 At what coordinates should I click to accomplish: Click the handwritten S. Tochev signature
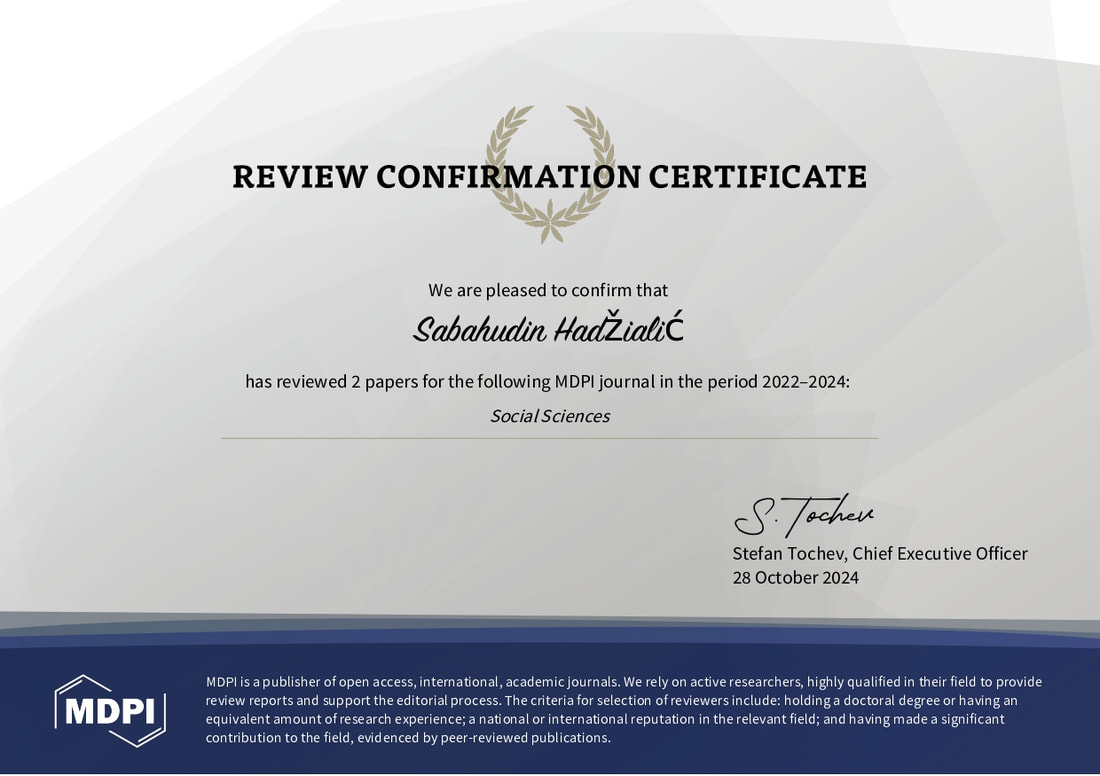point(804,515)
